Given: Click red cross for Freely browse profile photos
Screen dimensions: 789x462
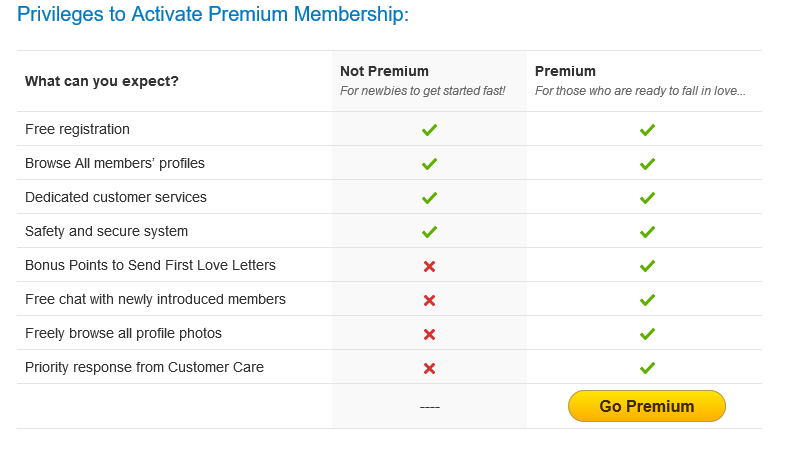Looking at the screenshot, I should [x=429, y=334].
